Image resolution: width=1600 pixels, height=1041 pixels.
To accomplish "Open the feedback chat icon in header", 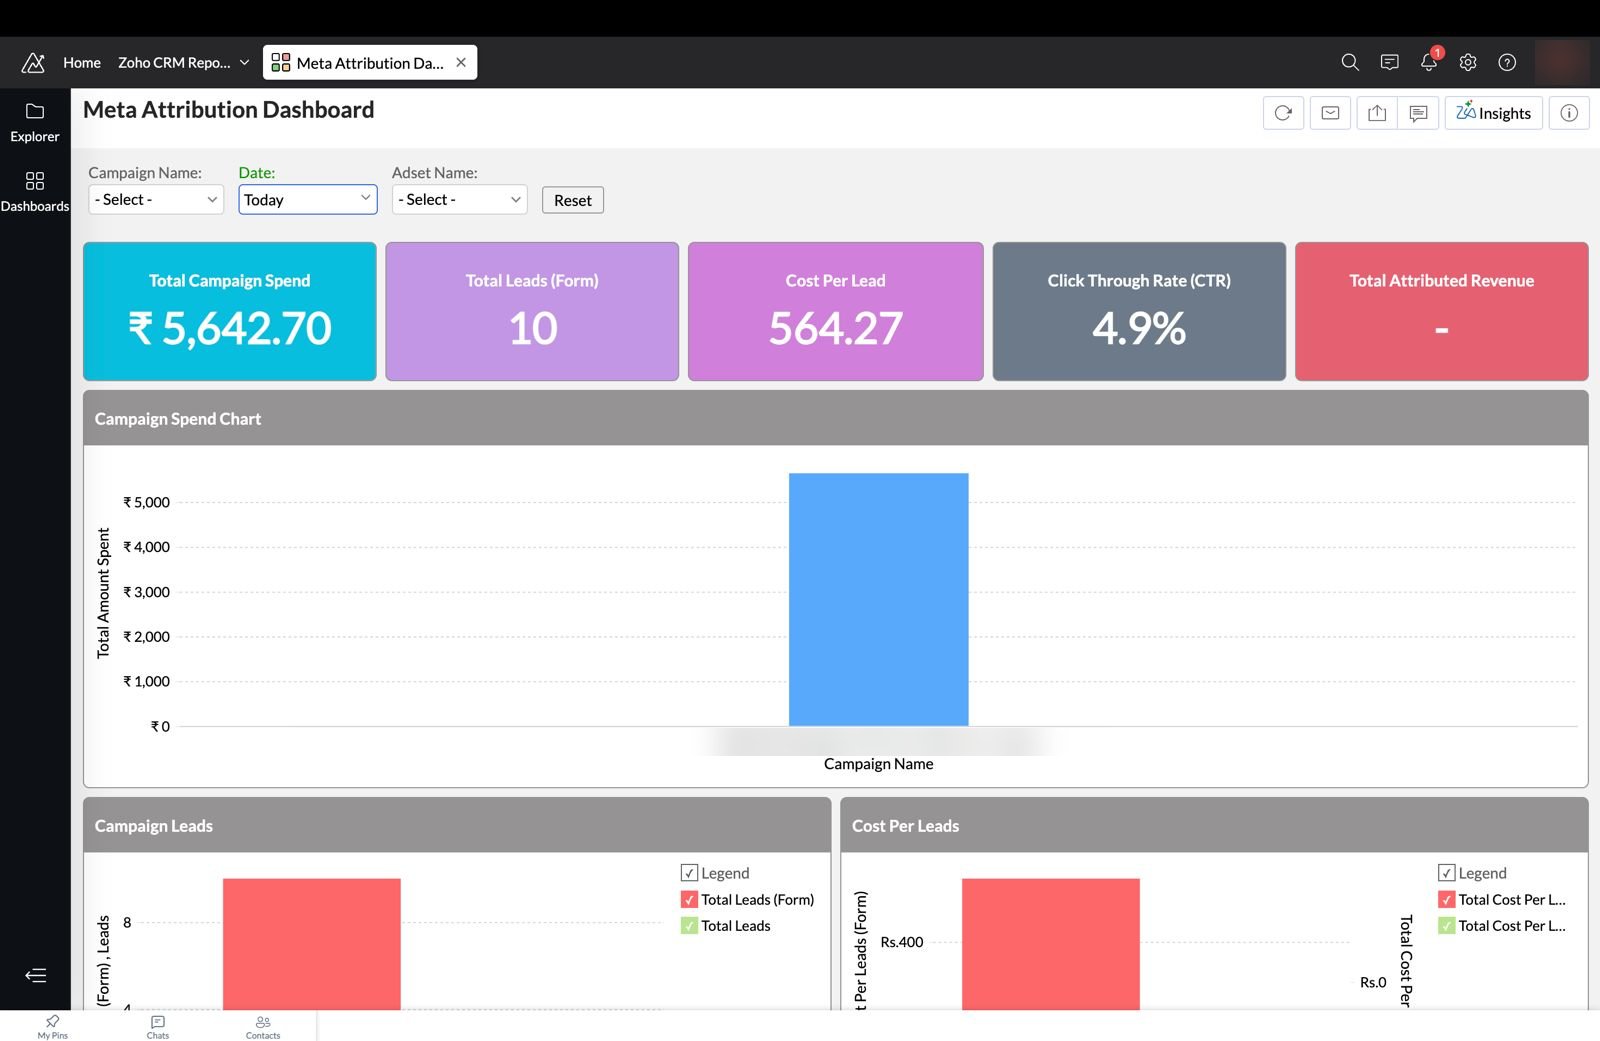I will (1389, 62).
